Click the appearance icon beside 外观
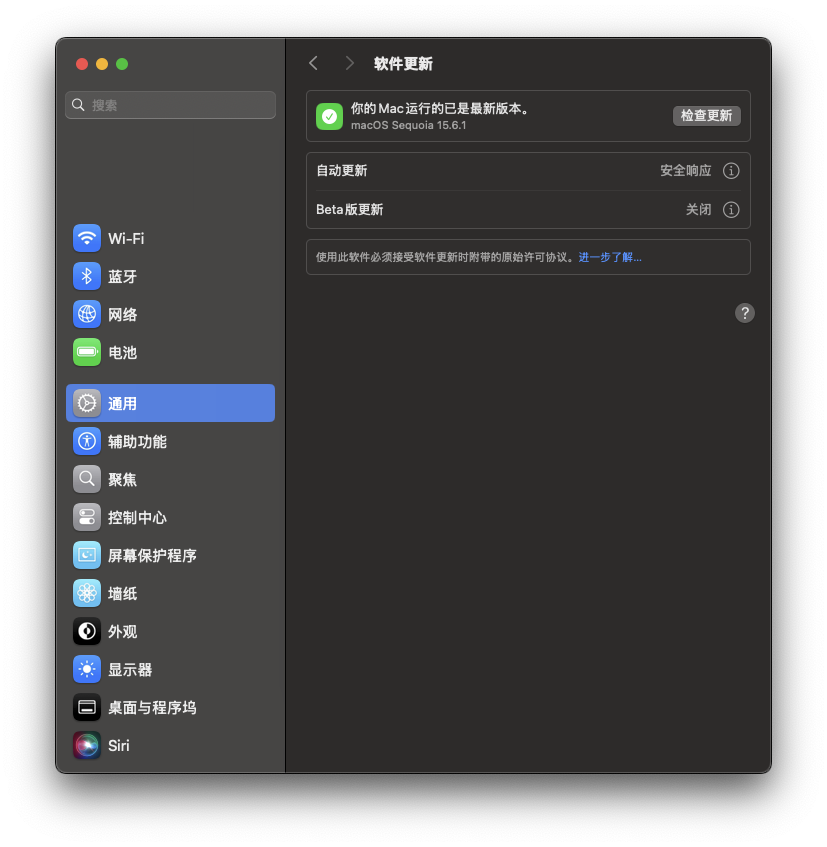The image size is (827, 847). (86, 631)
